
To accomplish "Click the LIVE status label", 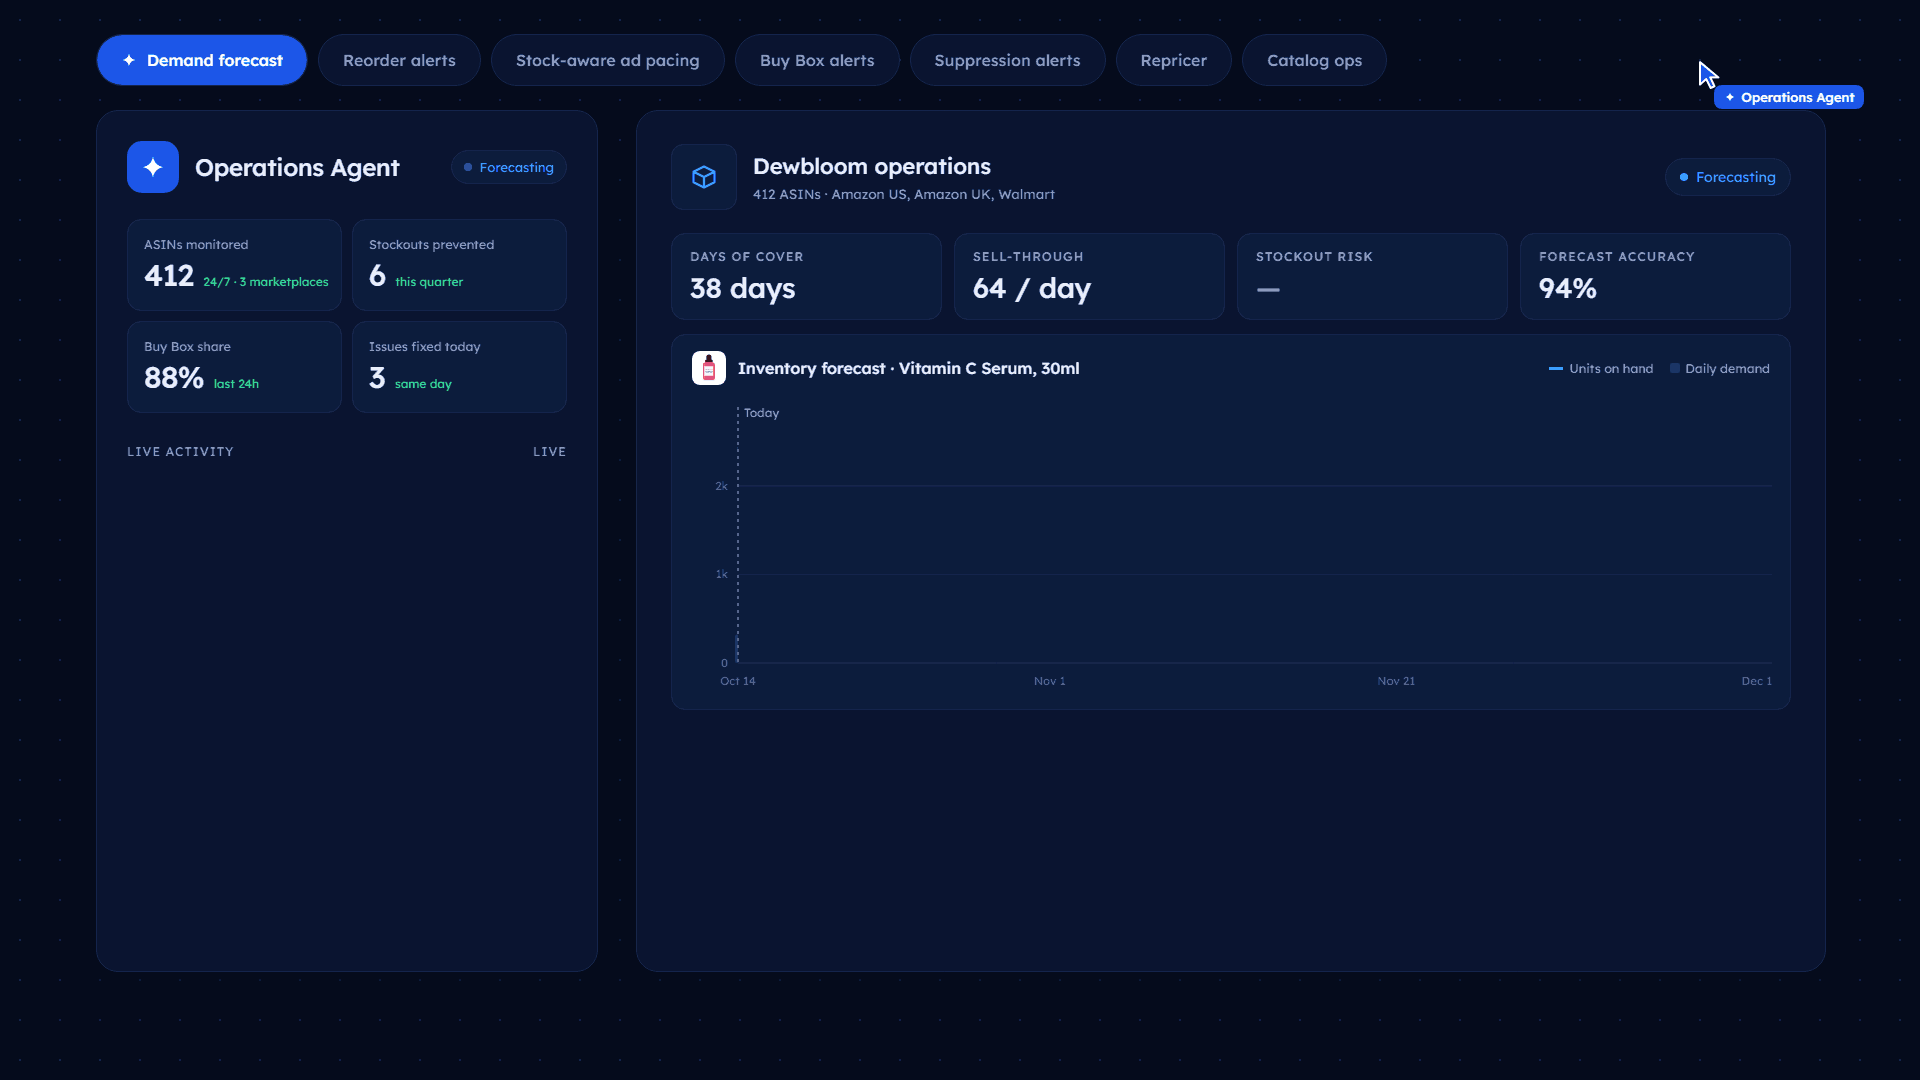I will (x=549, y=452).
